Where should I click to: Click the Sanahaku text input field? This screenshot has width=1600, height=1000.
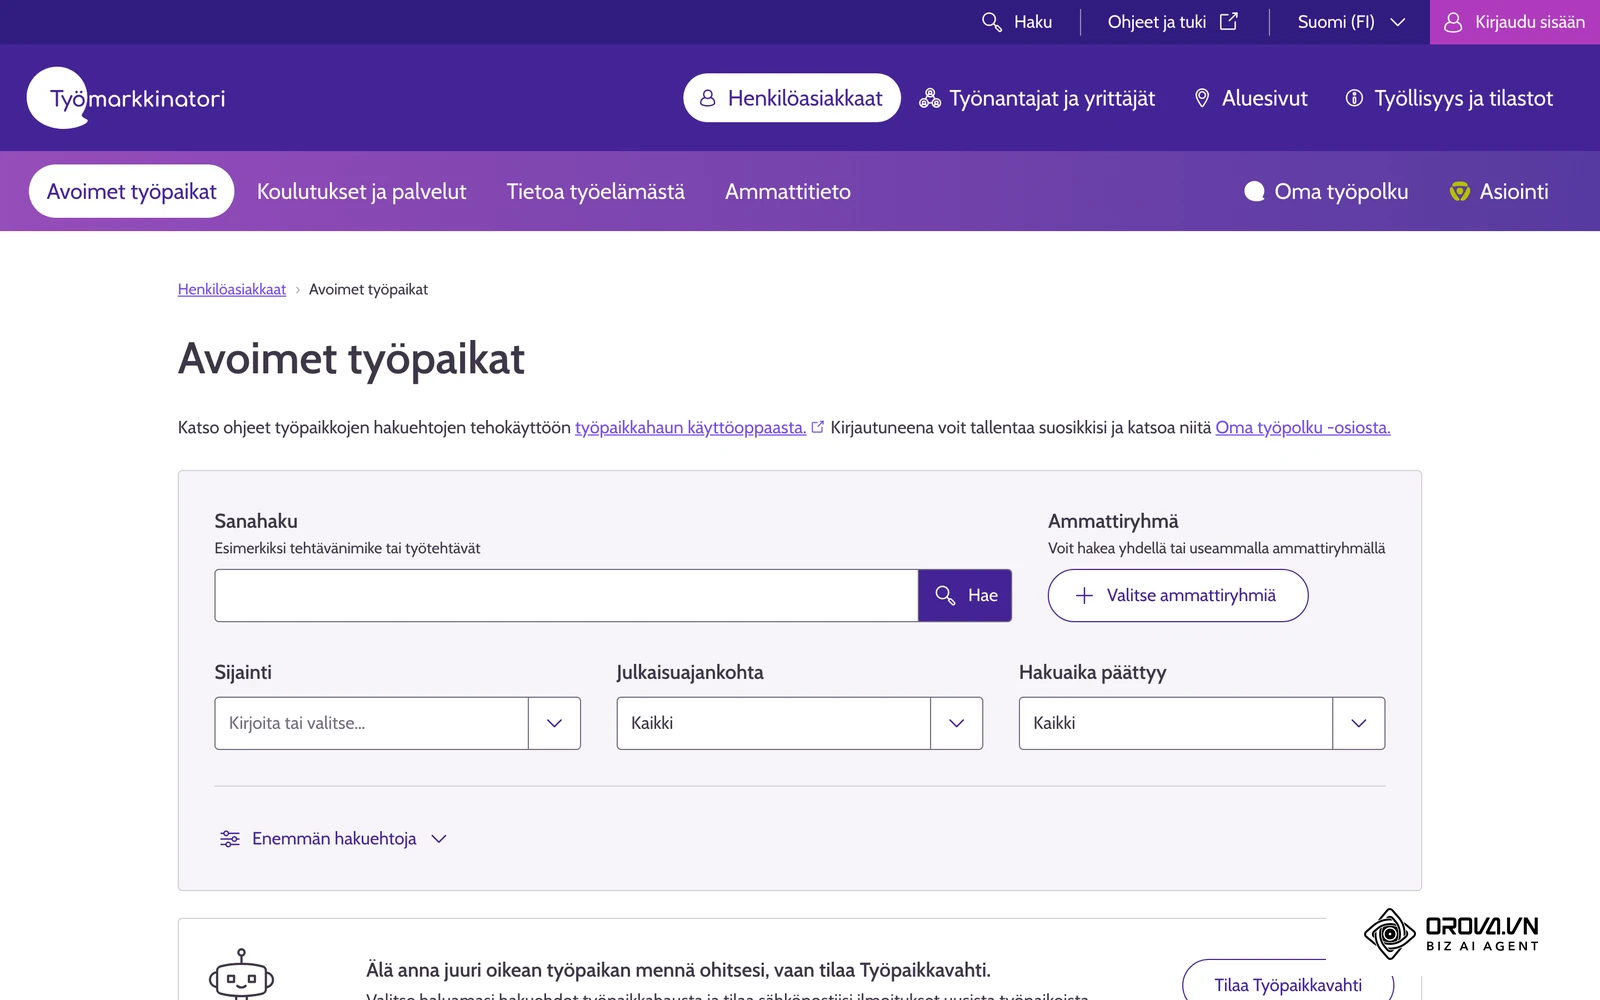pos(566,595)
